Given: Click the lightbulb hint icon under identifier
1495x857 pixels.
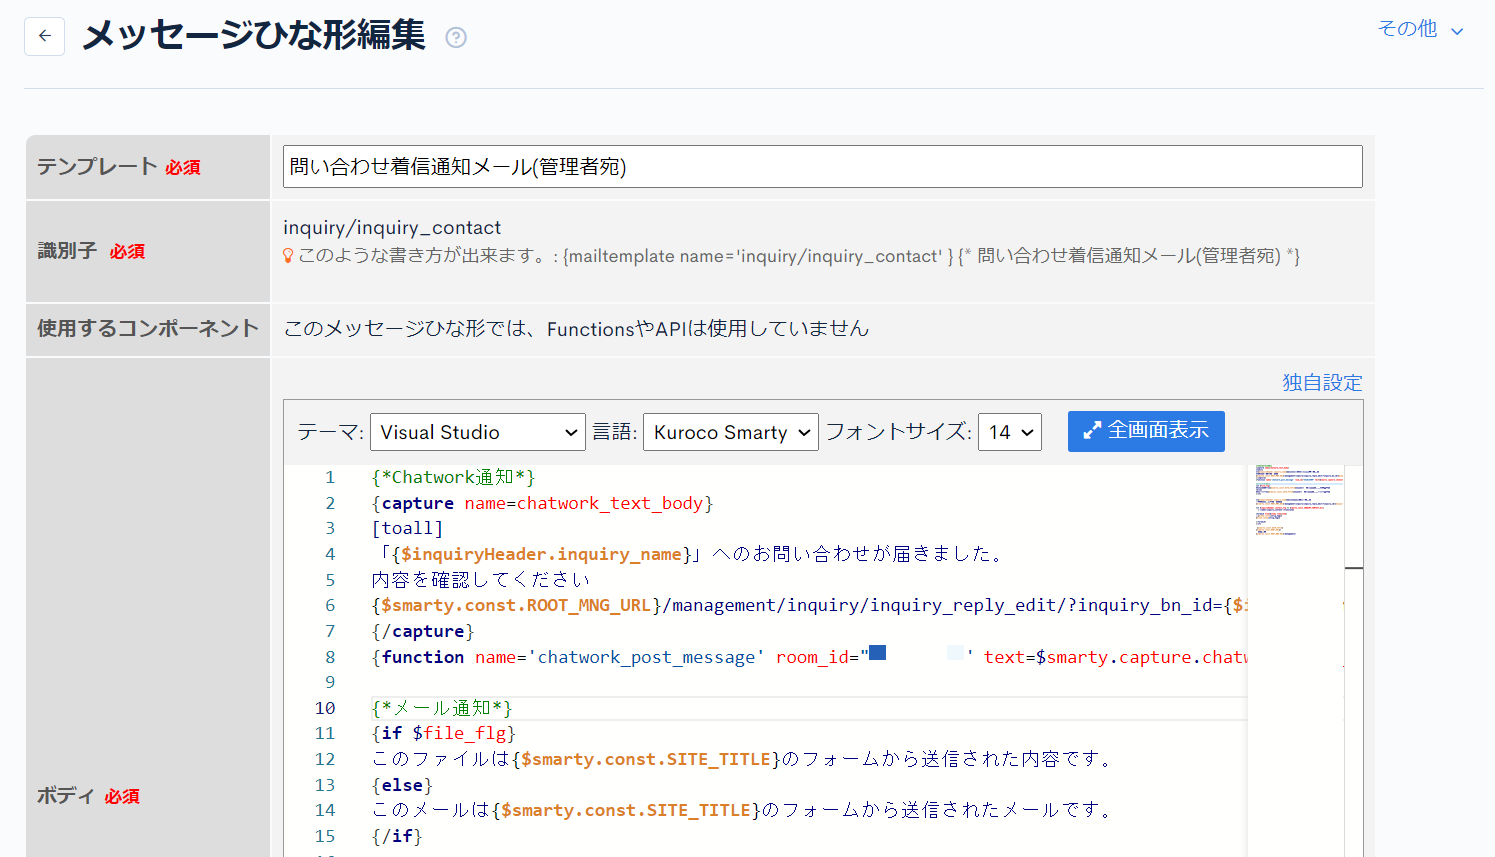Looking at the screenshot, I should pyautogui.click(x=288, y=256).
